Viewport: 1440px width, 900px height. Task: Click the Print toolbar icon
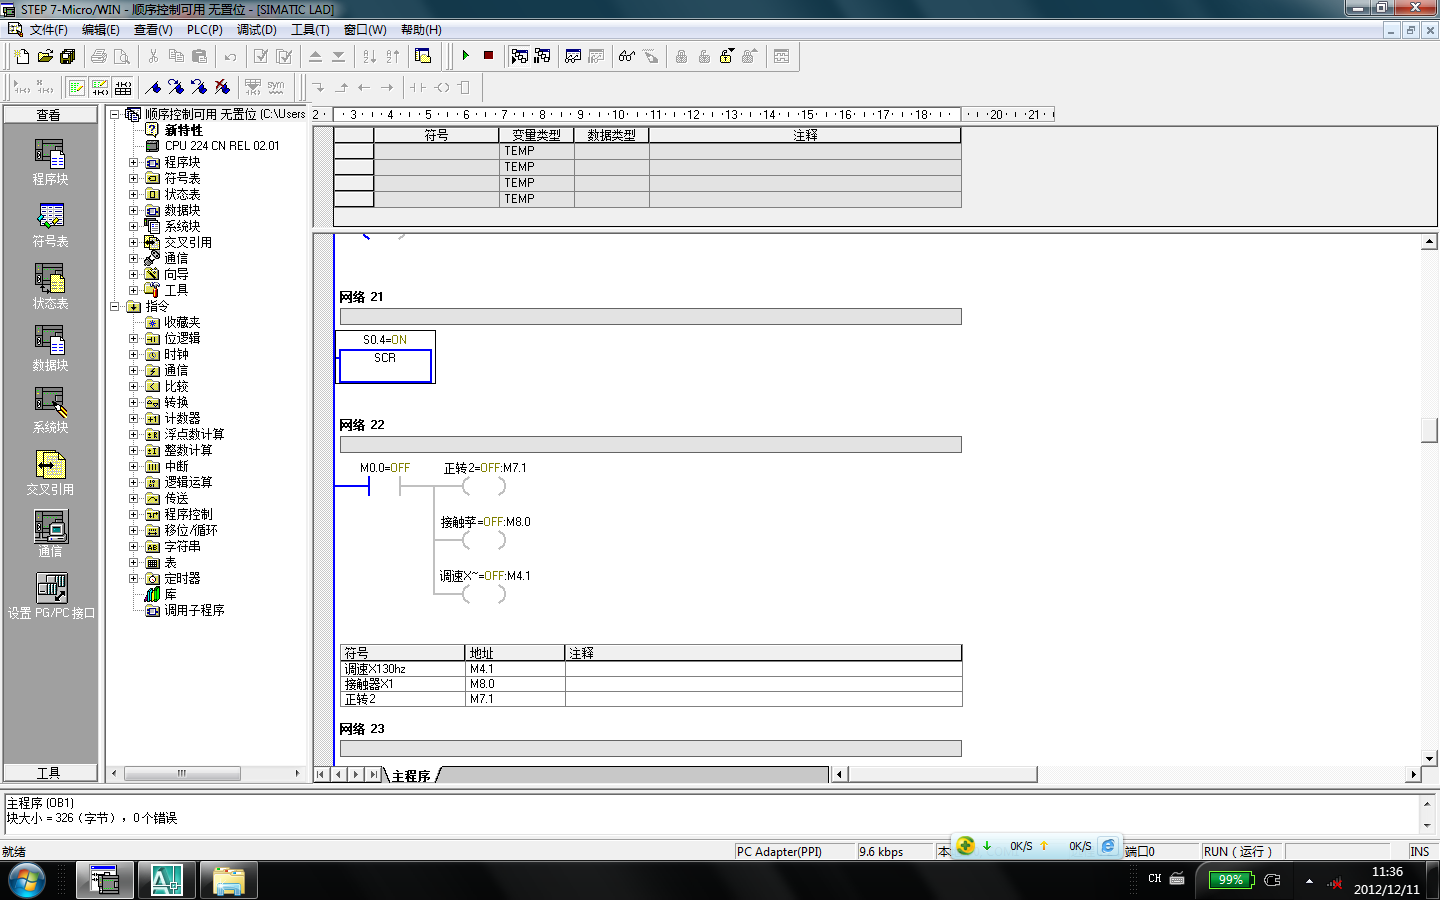[x=99, y=56]
